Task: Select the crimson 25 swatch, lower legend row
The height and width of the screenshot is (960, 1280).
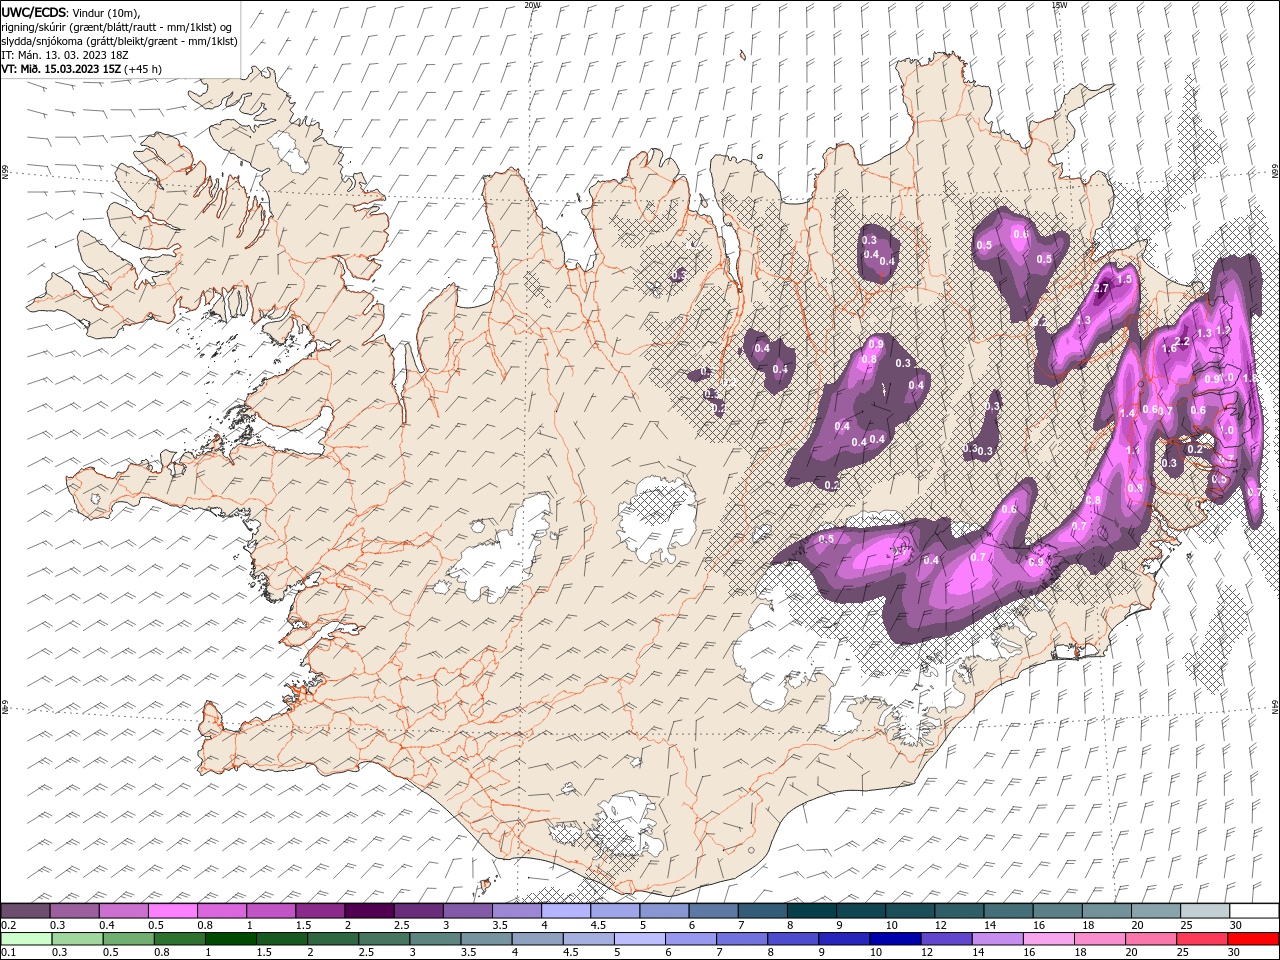Action: click(1201, 938)
